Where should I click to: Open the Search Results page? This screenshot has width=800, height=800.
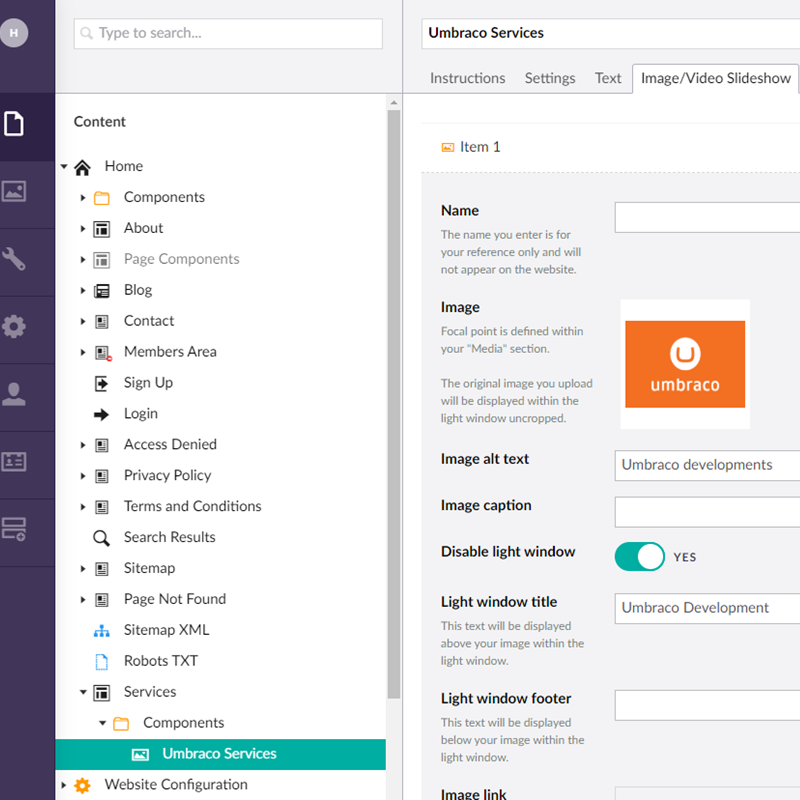point(169,537)
